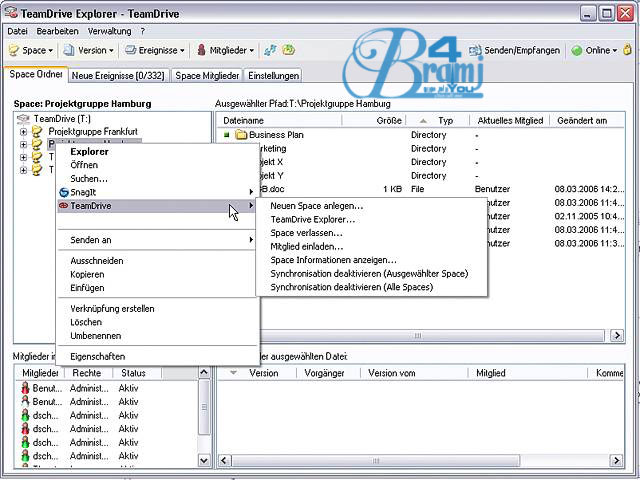Click first Benut... member icon
Screen dimensions: 640x480
point(25,388)
